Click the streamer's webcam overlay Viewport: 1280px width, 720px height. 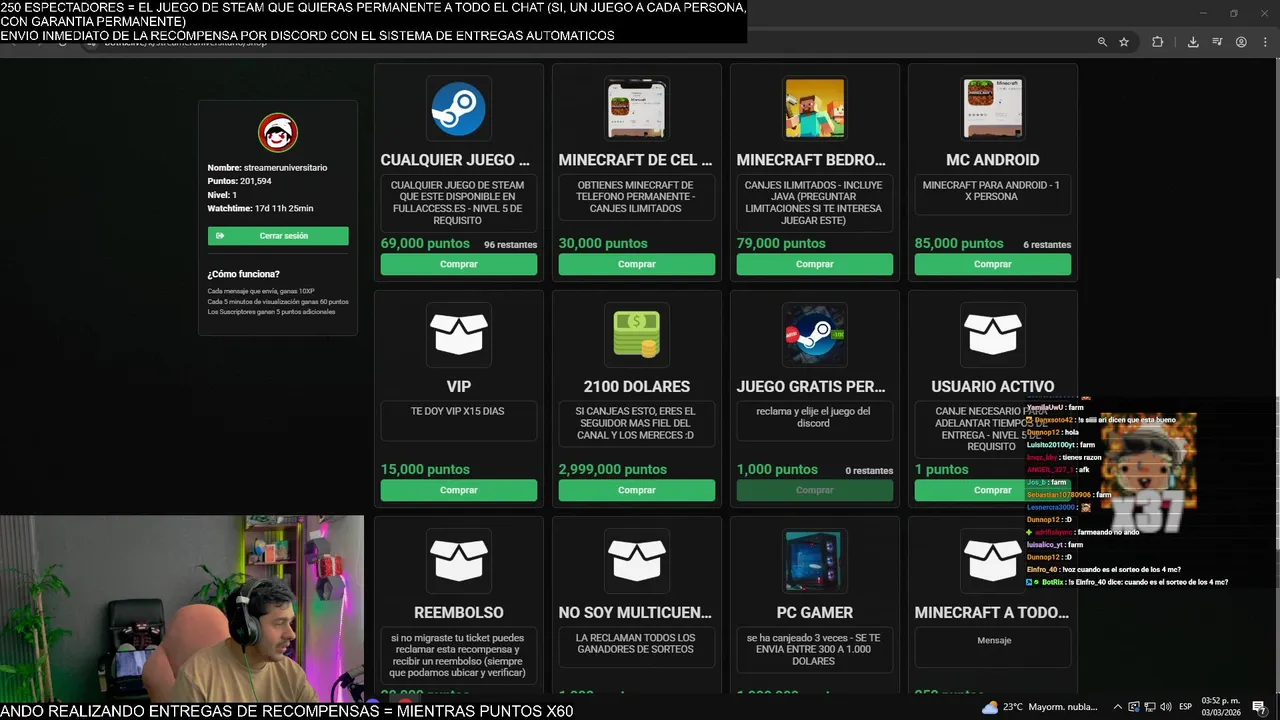coord(182,610)
